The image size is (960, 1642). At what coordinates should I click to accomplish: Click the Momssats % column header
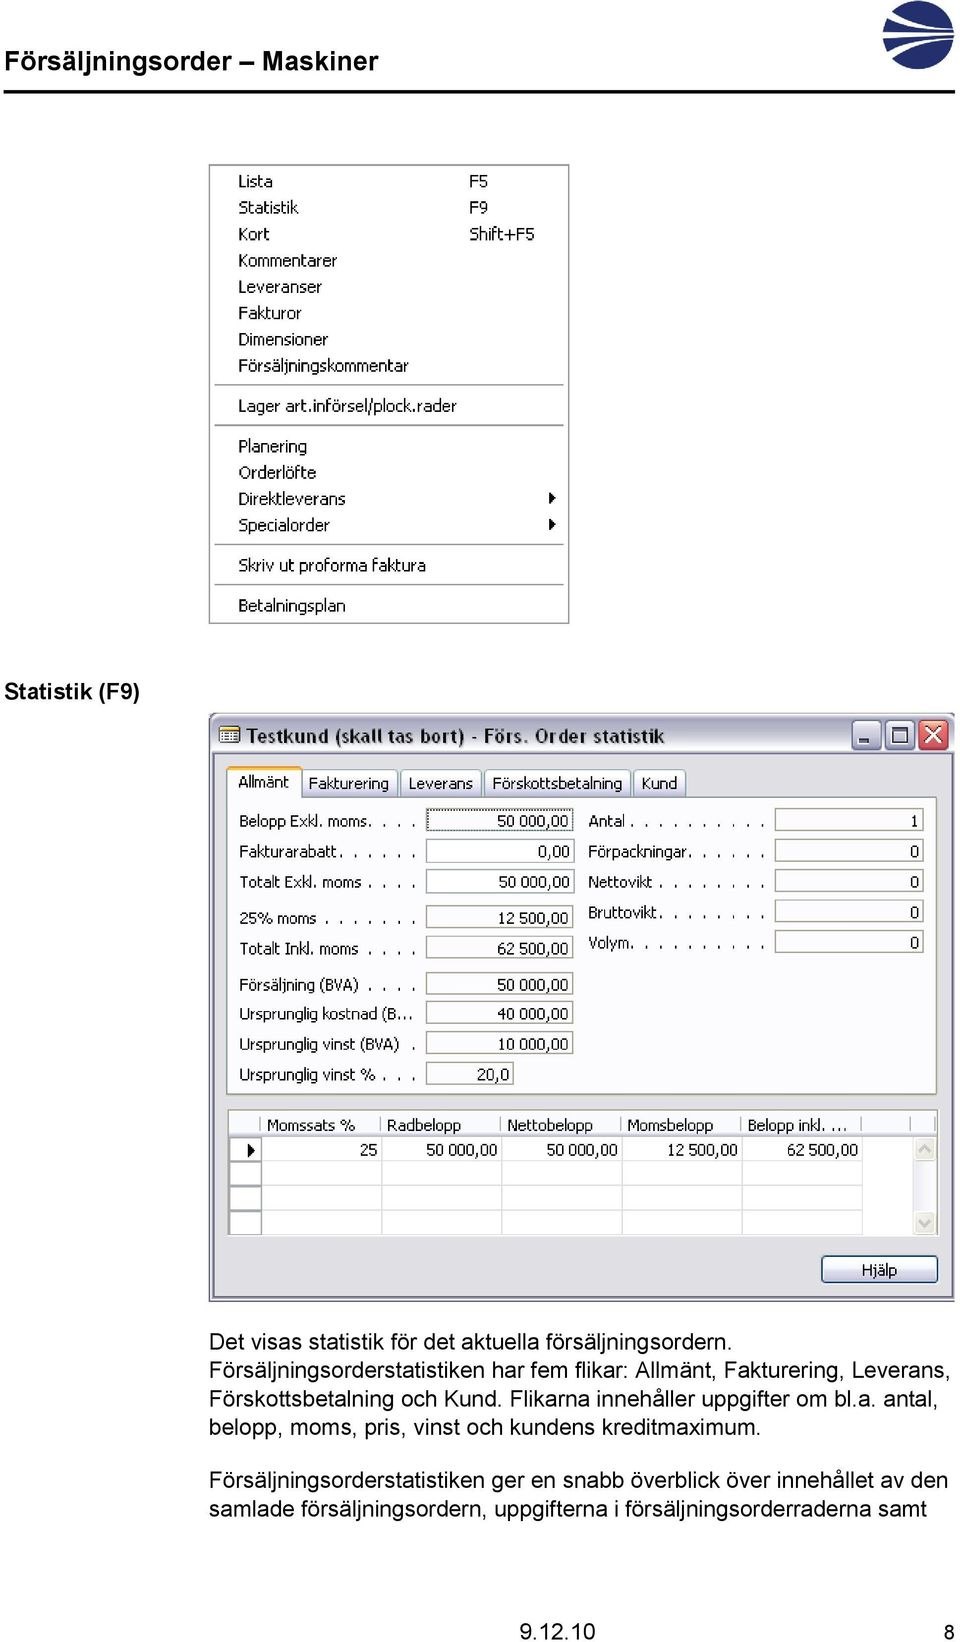pyautogui.click(x=320, y=1125)
